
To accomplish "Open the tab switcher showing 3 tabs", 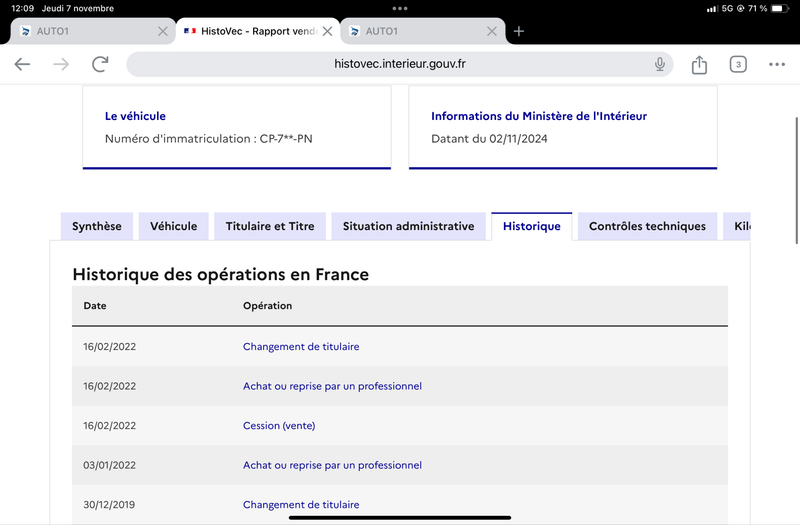I will (738, 64).
